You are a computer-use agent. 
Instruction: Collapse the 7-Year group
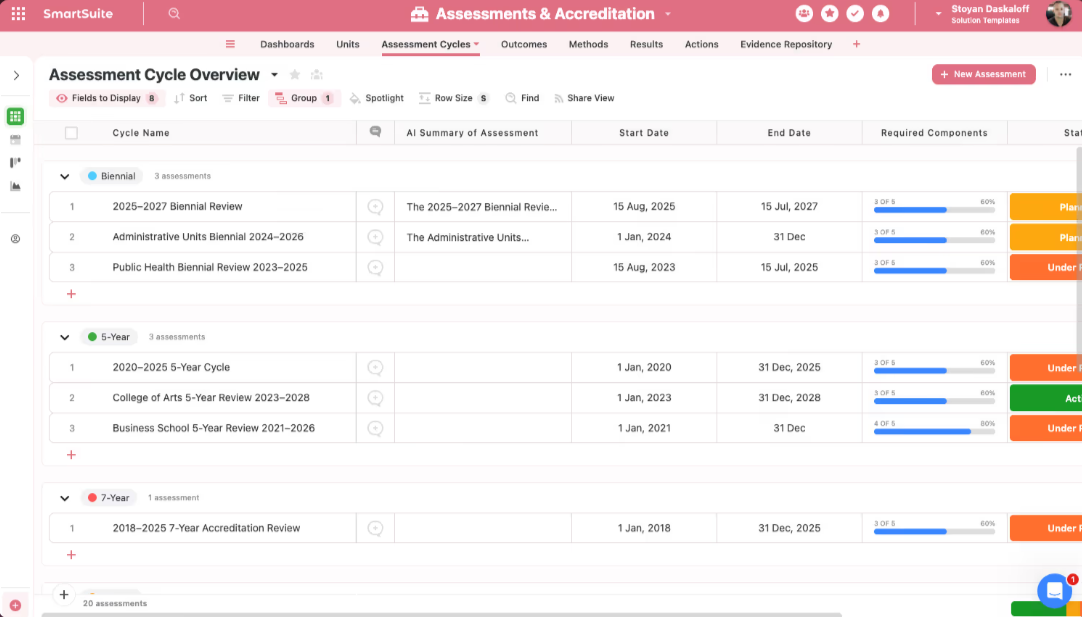tap(65, 498)
